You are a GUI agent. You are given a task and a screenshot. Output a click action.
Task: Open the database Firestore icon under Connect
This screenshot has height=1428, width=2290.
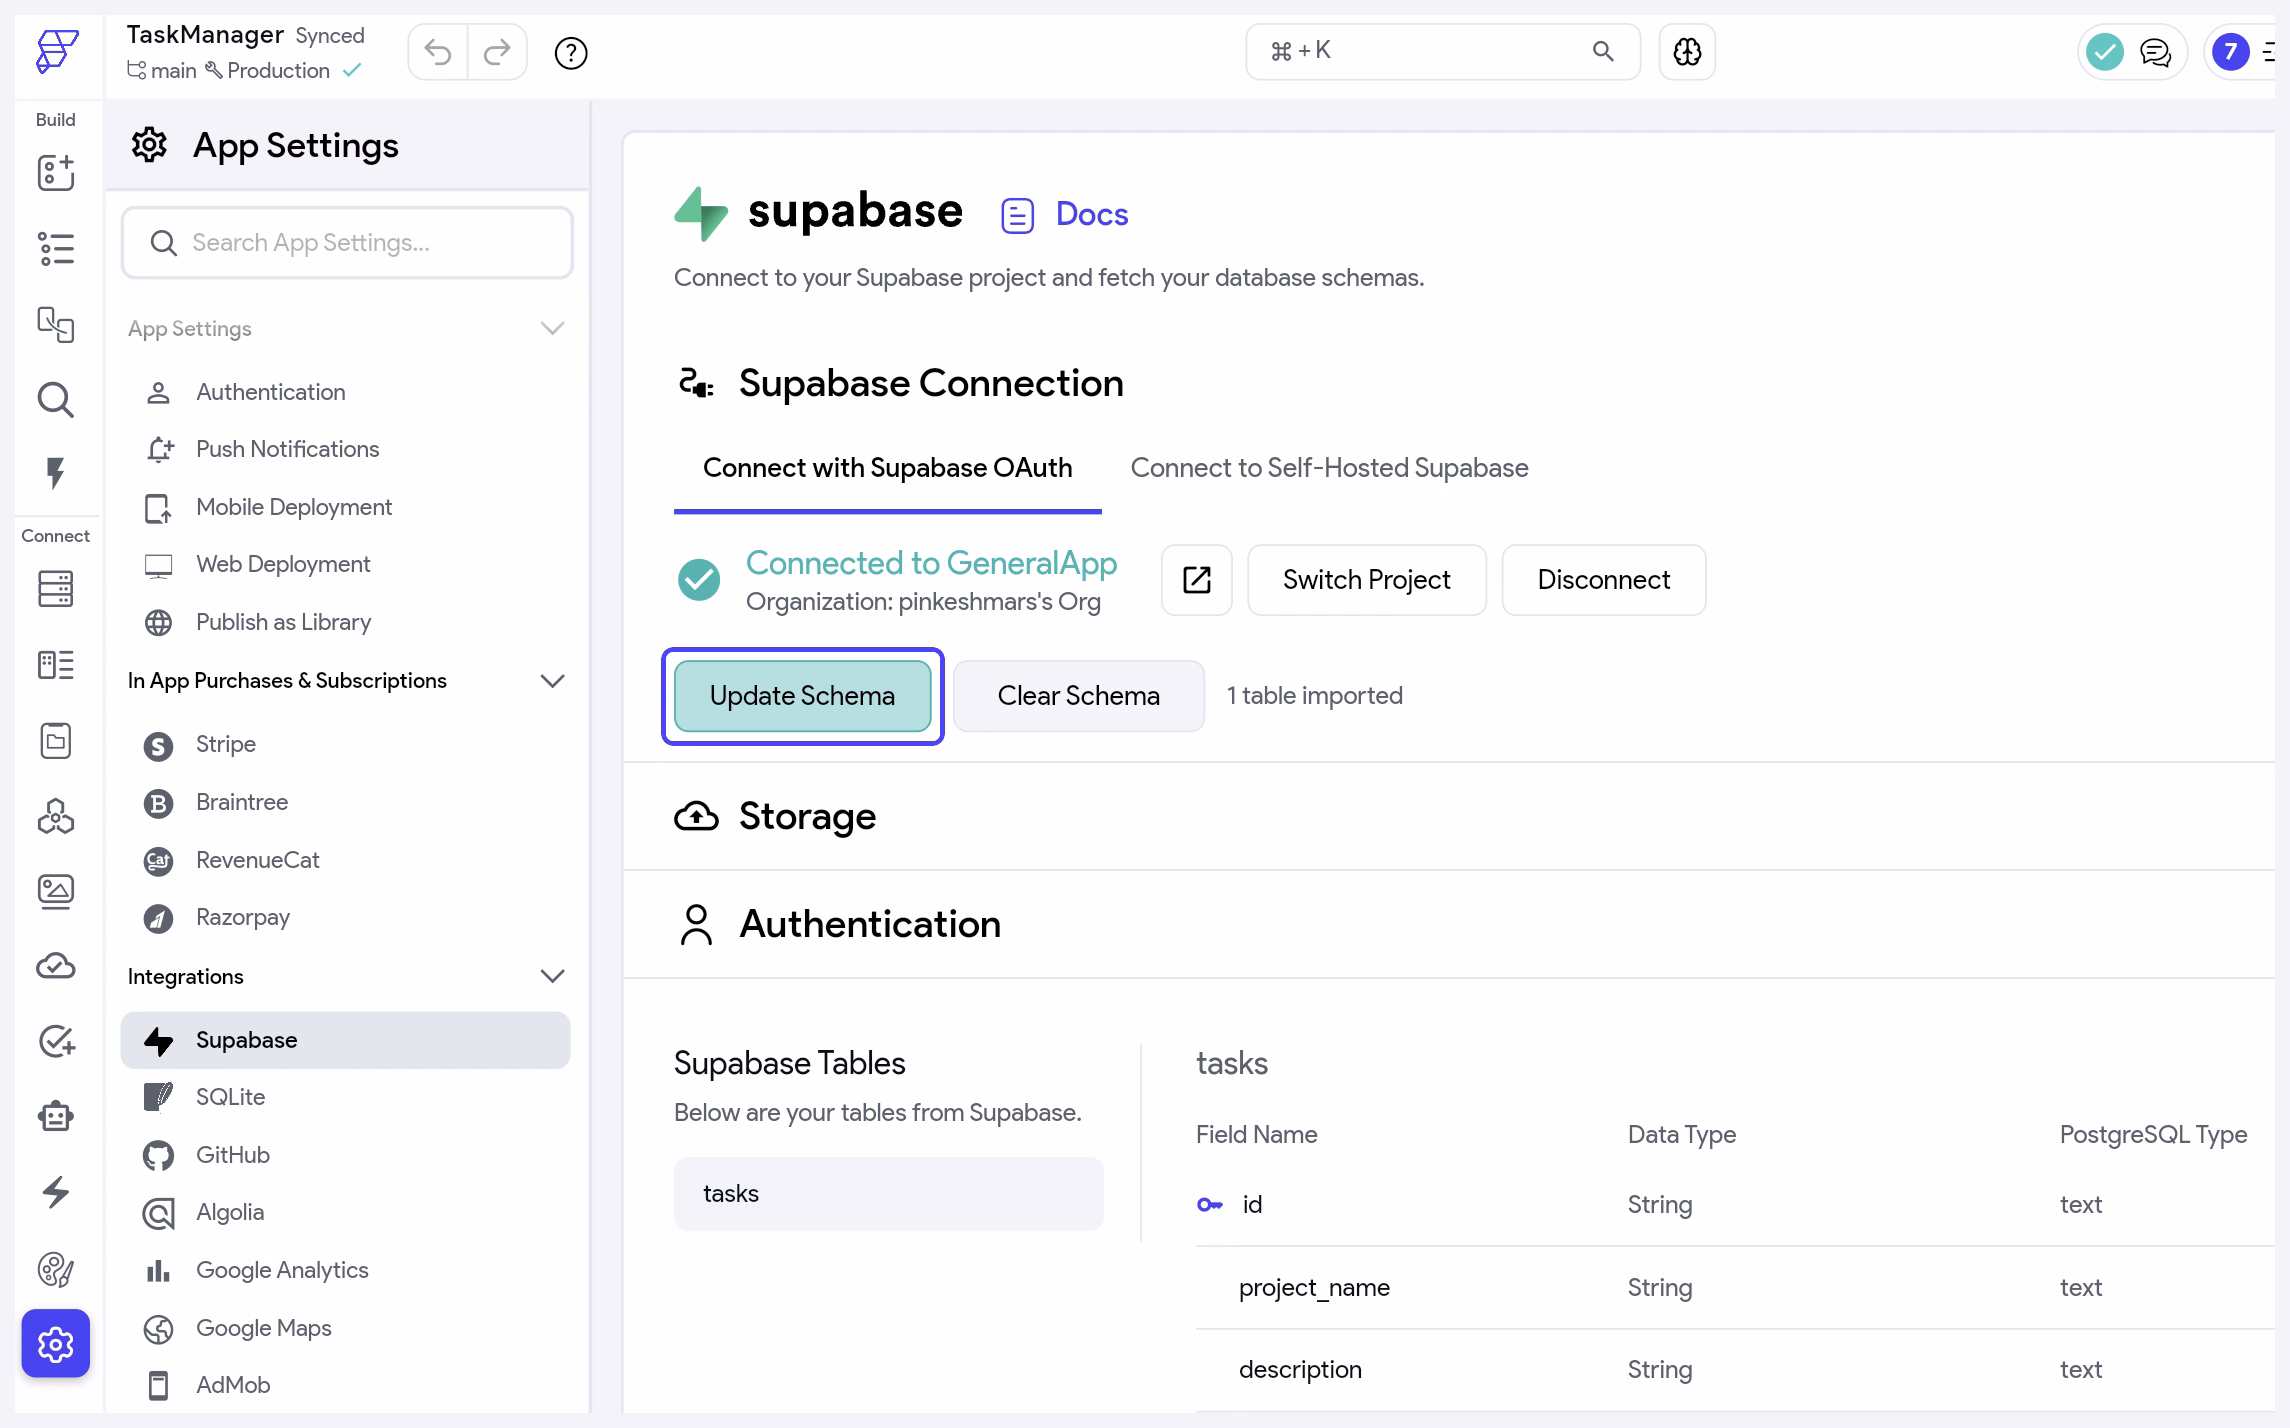click(x=56, y=589)
